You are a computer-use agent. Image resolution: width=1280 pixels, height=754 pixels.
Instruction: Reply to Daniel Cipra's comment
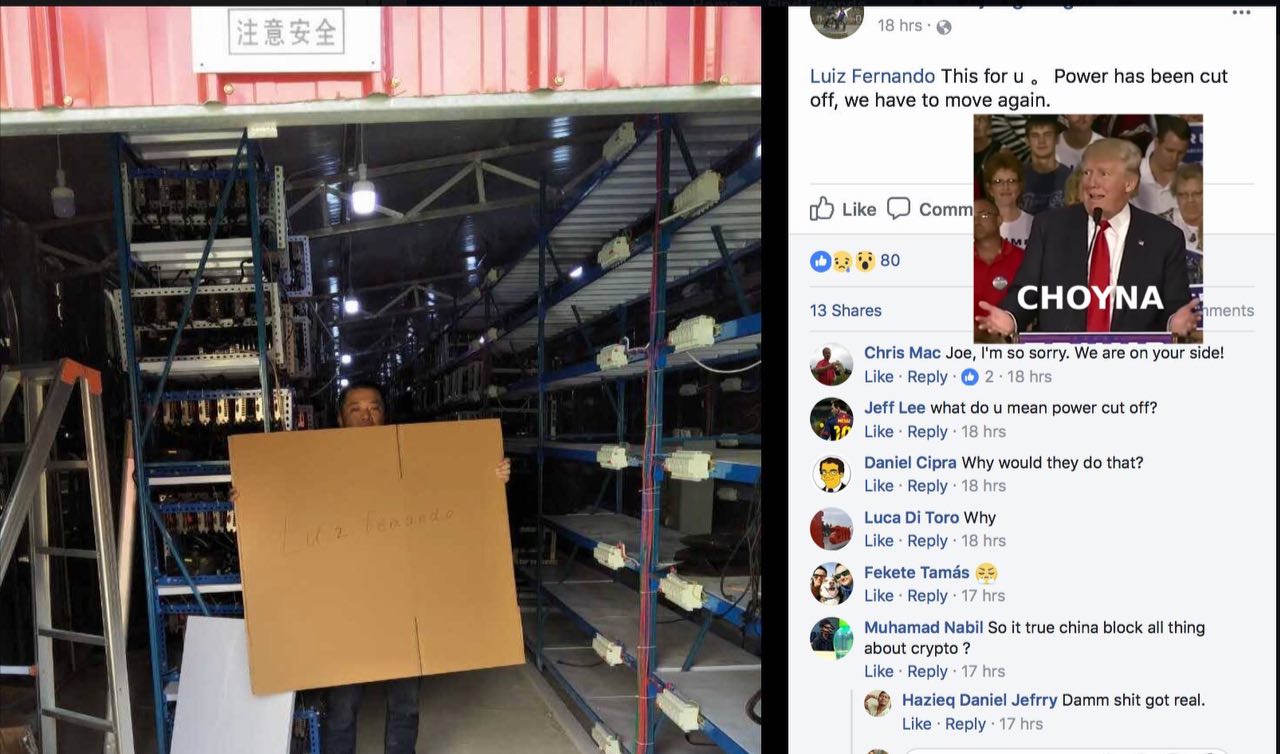tap(927, 486)
